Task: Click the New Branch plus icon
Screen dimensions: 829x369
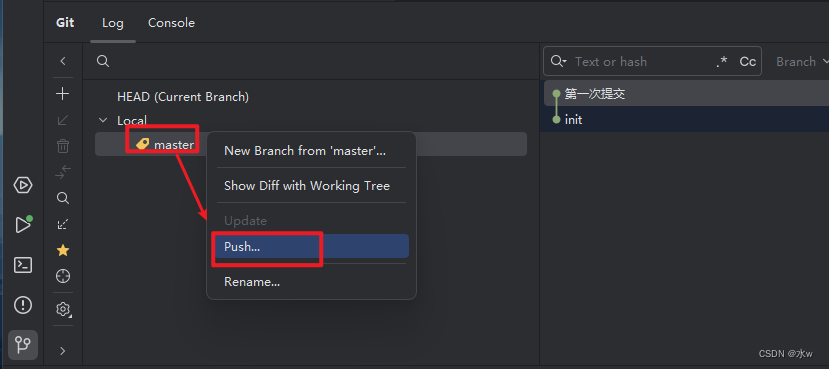Action: click(x=63, y=94)
